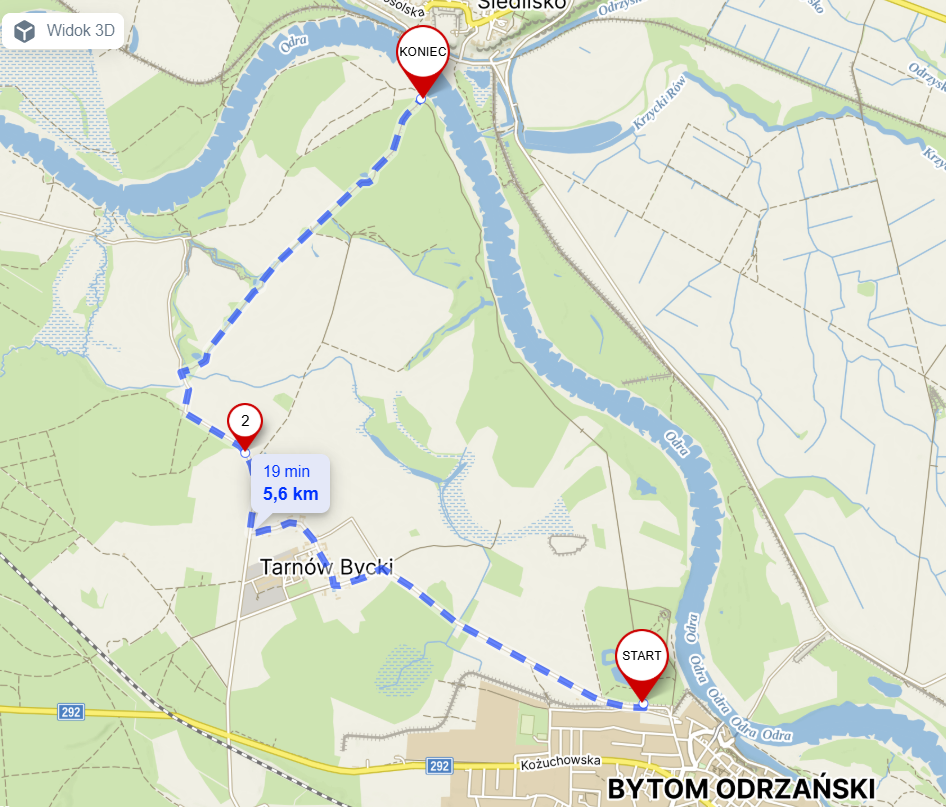Click the BYTOM ODRZAŃSKI town label
Screen dimensions: 946x807
pyautogui.click(x=741, y=788)
